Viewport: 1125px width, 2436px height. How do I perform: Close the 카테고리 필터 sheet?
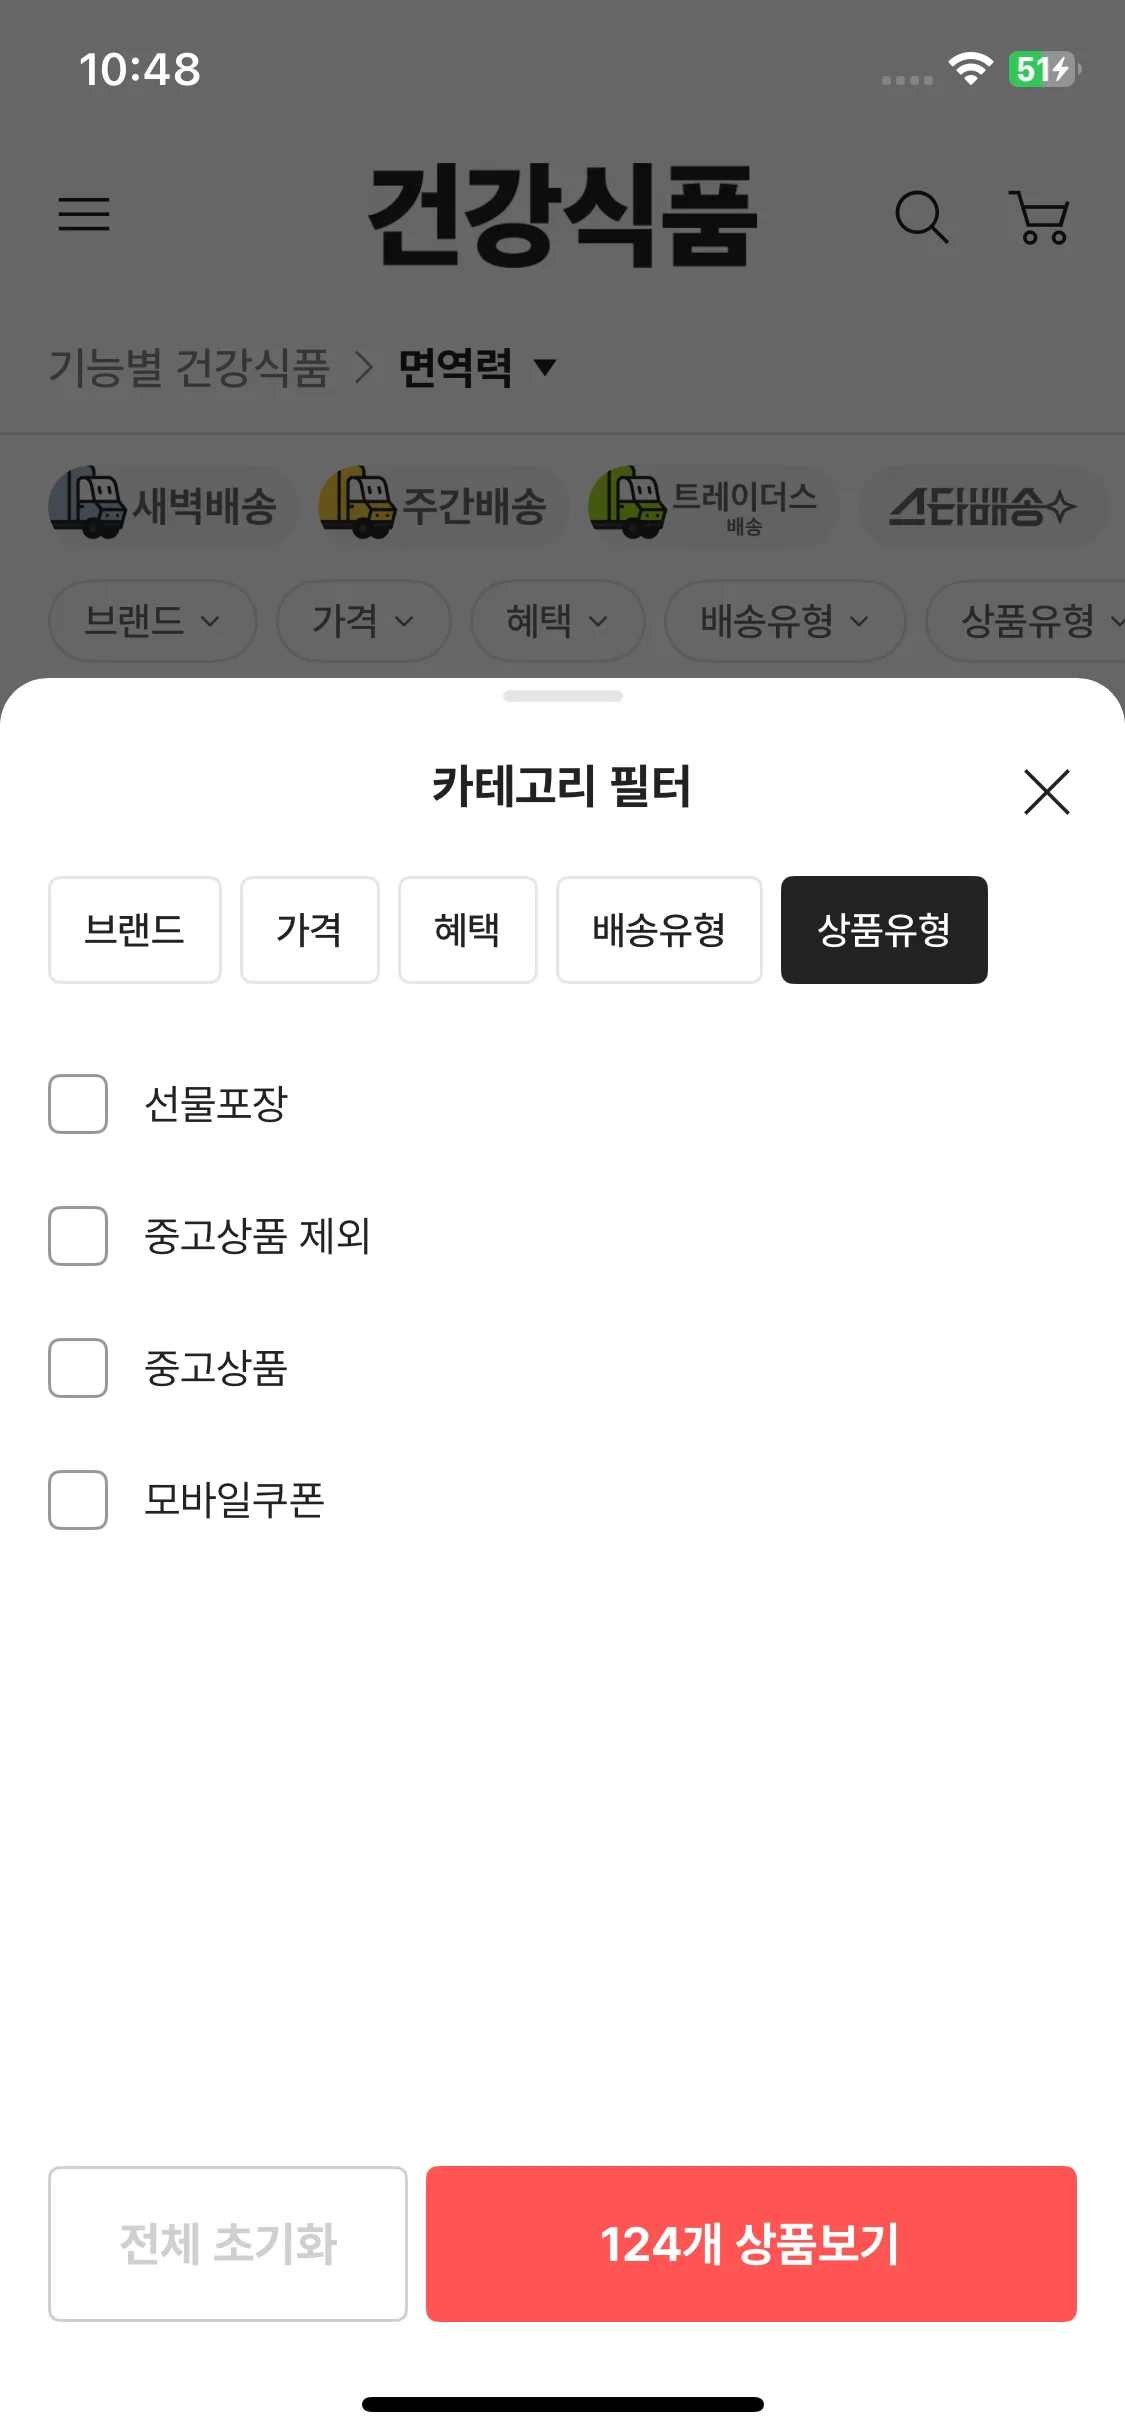1046,792
